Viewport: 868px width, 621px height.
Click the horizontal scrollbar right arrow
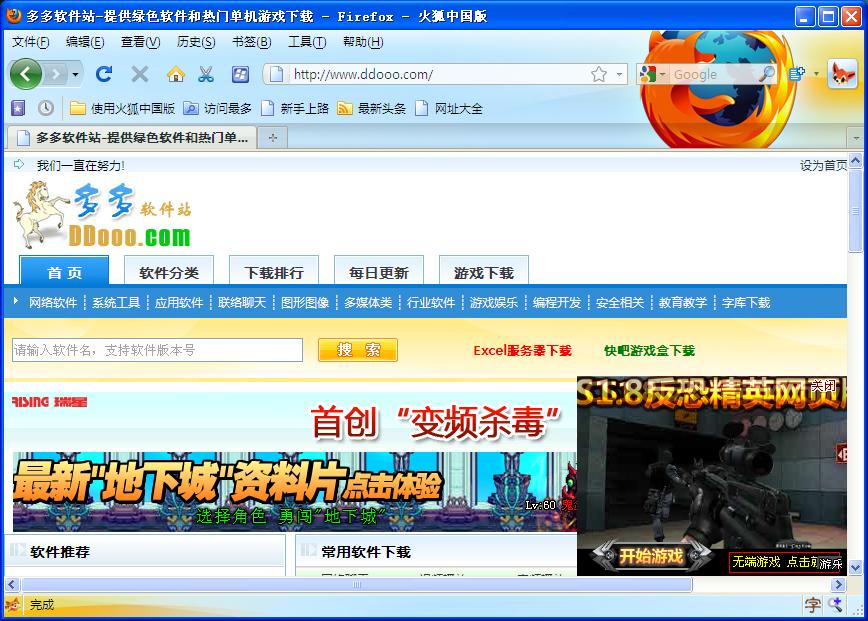[x=838, y=584]
